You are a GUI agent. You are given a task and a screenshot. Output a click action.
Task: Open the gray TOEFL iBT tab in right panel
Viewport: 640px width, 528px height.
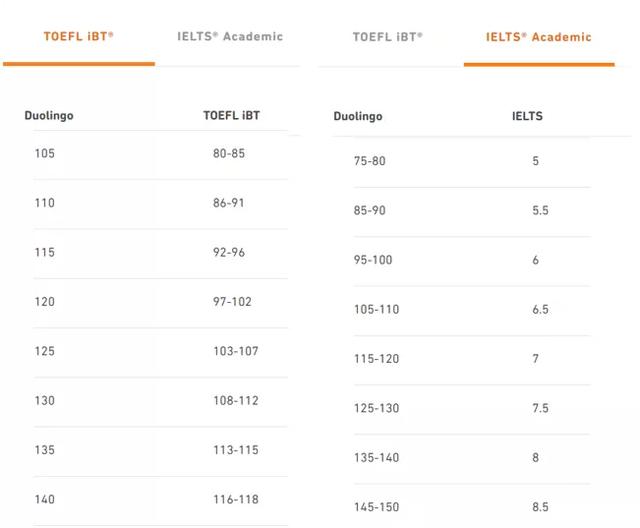(x=387, y=37)
